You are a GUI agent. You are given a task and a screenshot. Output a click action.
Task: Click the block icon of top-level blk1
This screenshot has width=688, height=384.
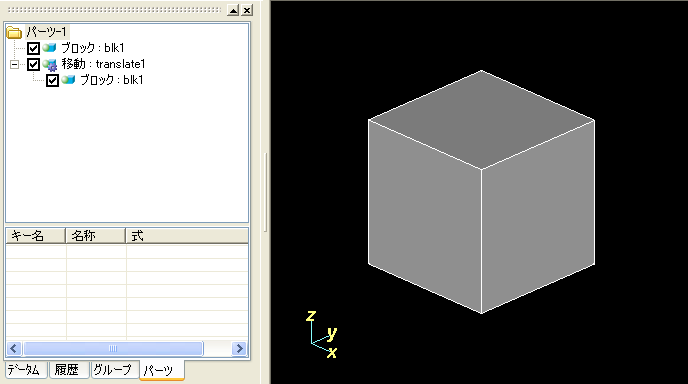(x=50, y=47)
